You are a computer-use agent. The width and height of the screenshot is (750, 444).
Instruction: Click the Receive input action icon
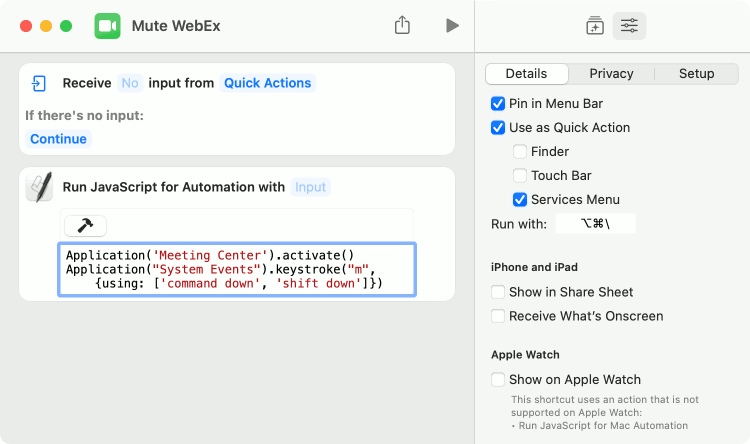coord(39,83)
